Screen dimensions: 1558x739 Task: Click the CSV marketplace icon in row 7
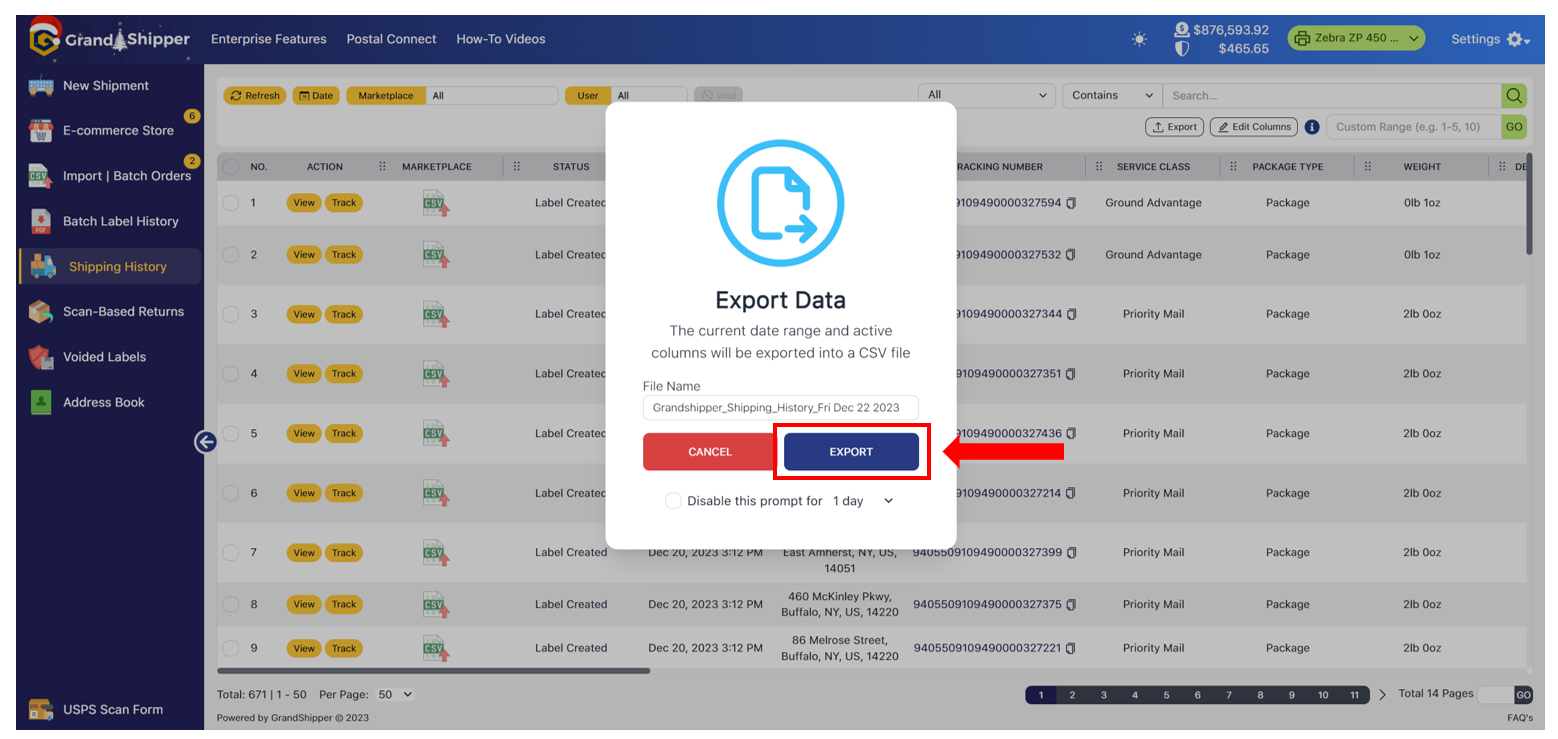point(435,553)
